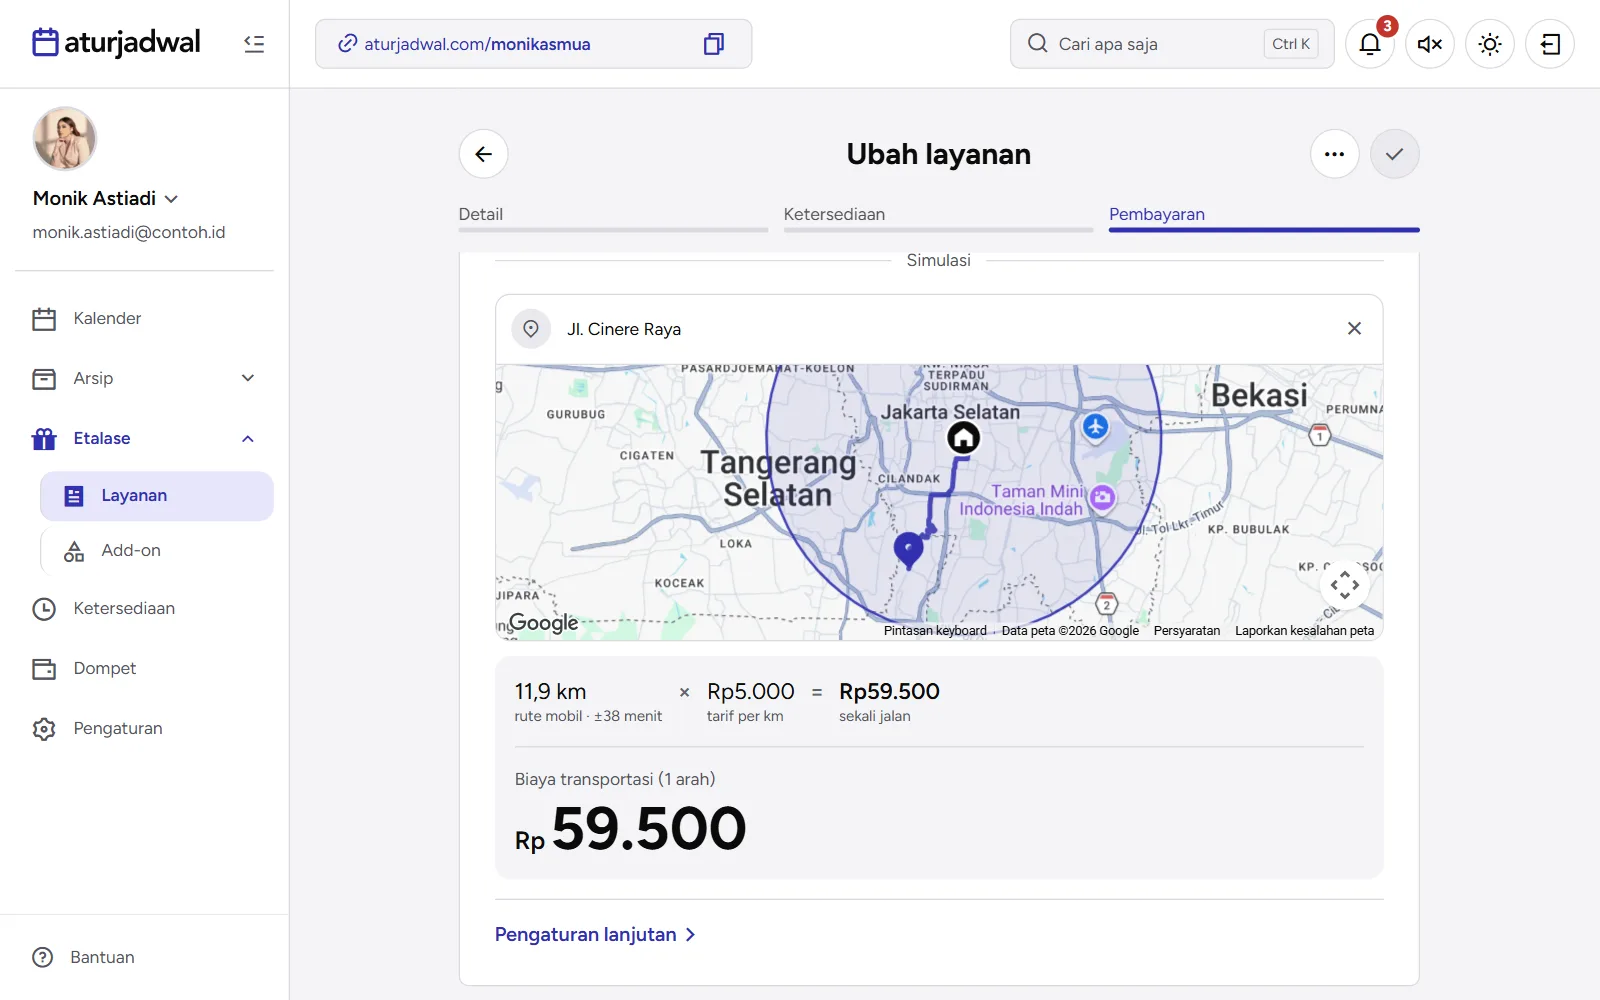
Task: Clear the Jl. Cinere Raya address
Action: click(x=1355, y=329)
